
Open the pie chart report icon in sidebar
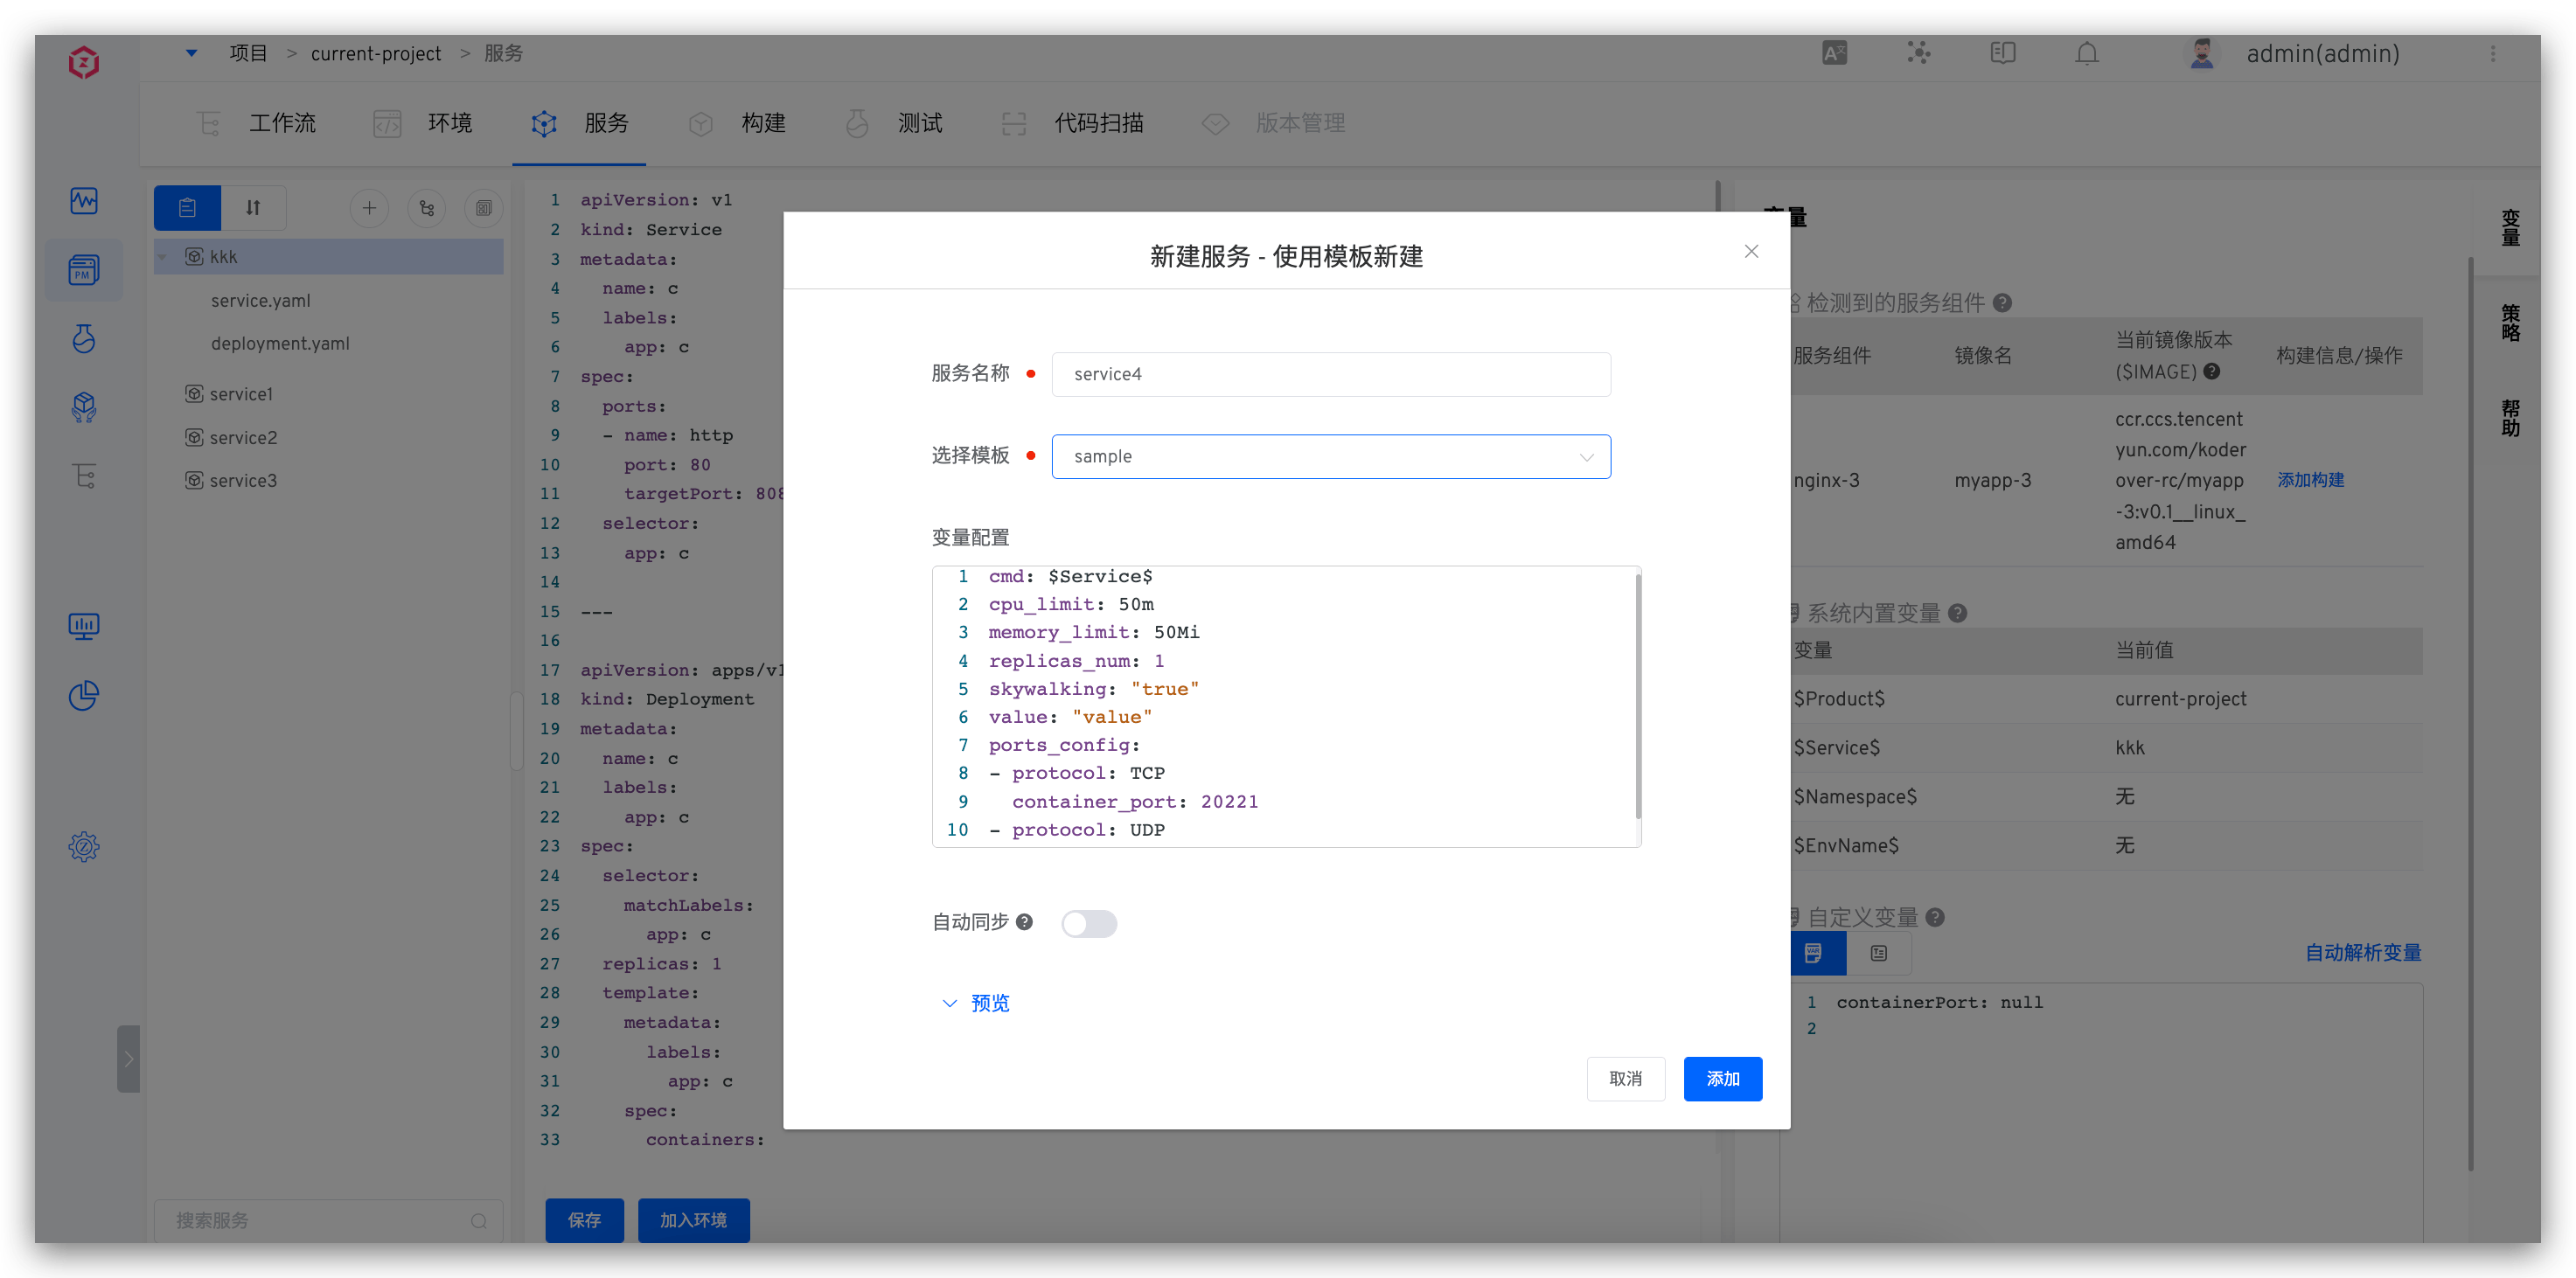click(84, 695)
